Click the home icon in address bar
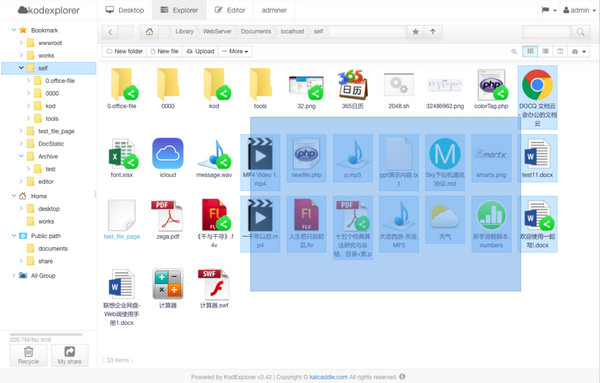This screenshot has height=383, width=600. [149, 32]
